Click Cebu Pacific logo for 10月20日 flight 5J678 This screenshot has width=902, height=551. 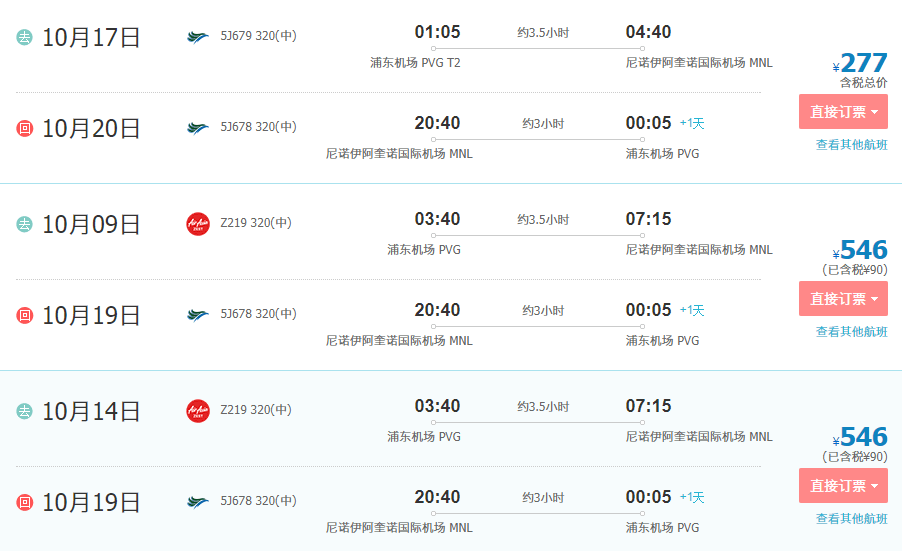point(197,128)
